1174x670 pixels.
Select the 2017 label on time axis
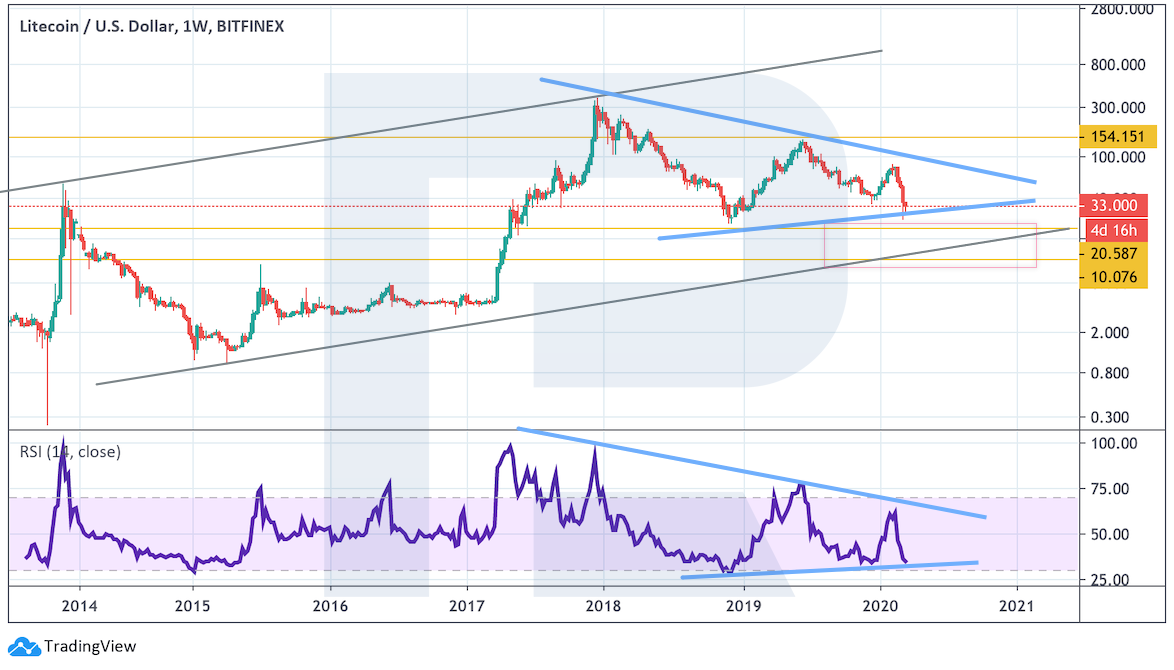(x=466, y=606)
